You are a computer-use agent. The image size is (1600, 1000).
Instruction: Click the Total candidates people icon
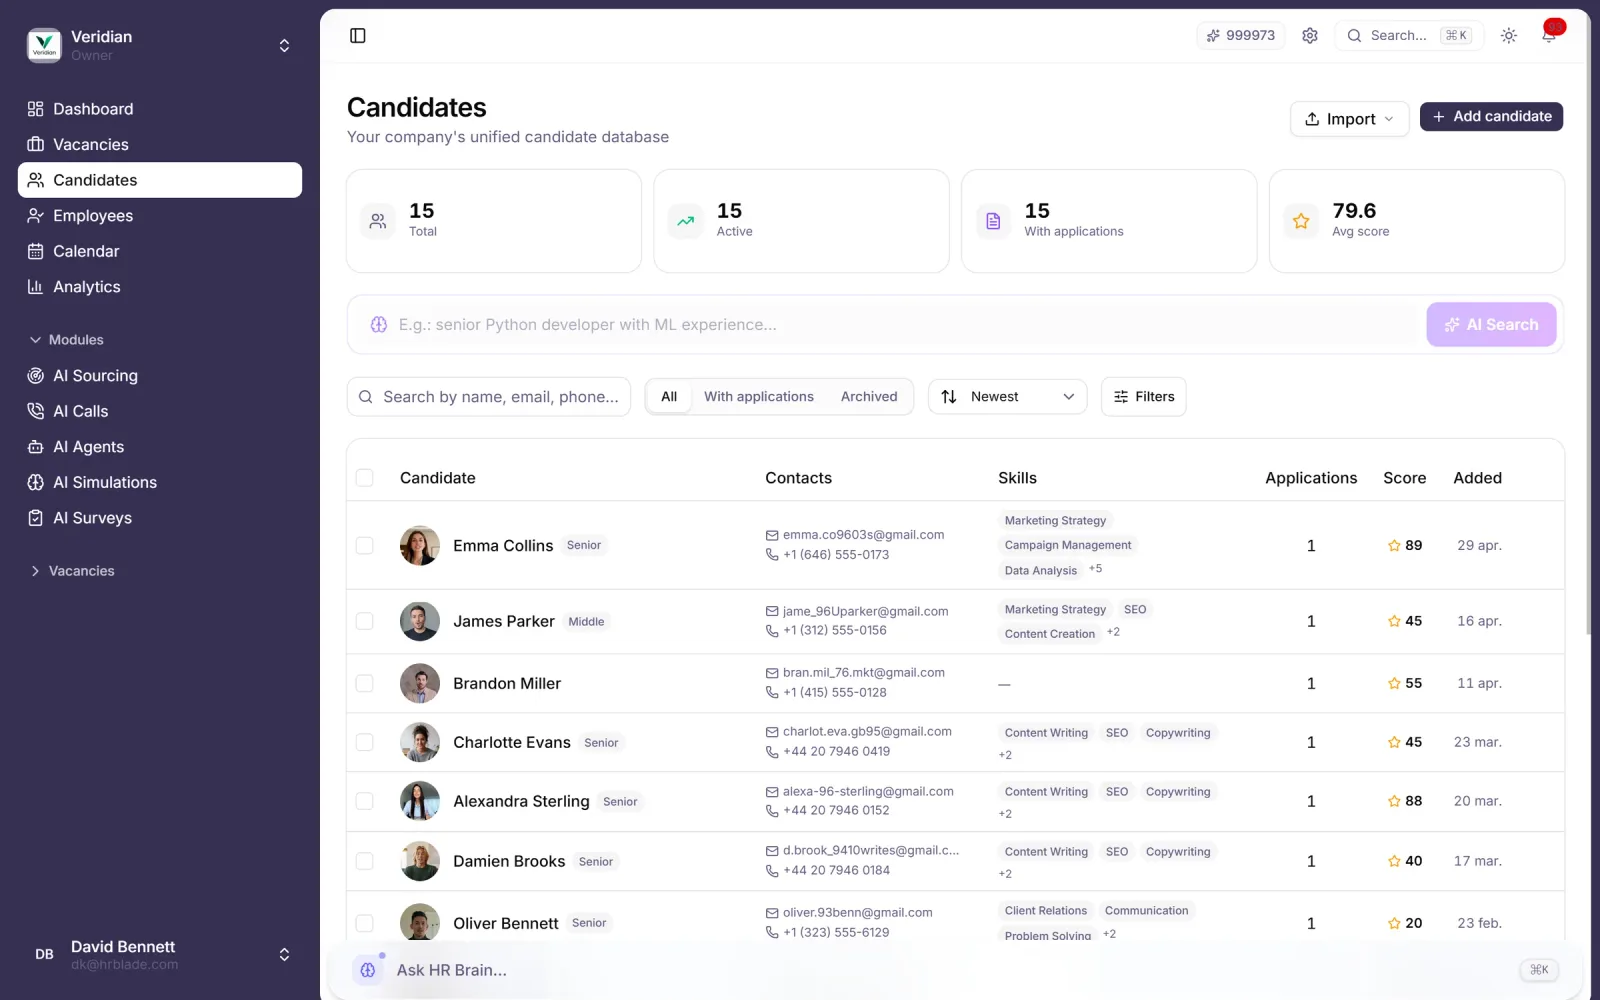click(378, 221)
